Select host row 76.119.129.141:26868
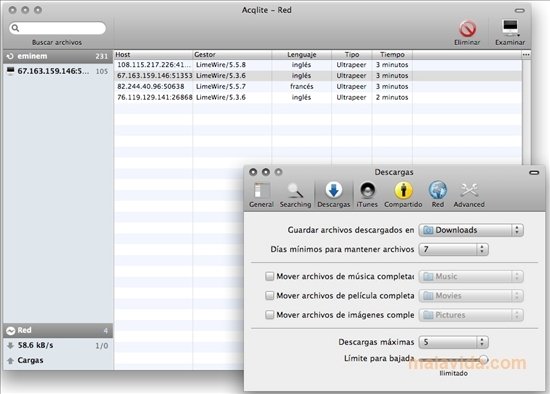 coord(318,98)
